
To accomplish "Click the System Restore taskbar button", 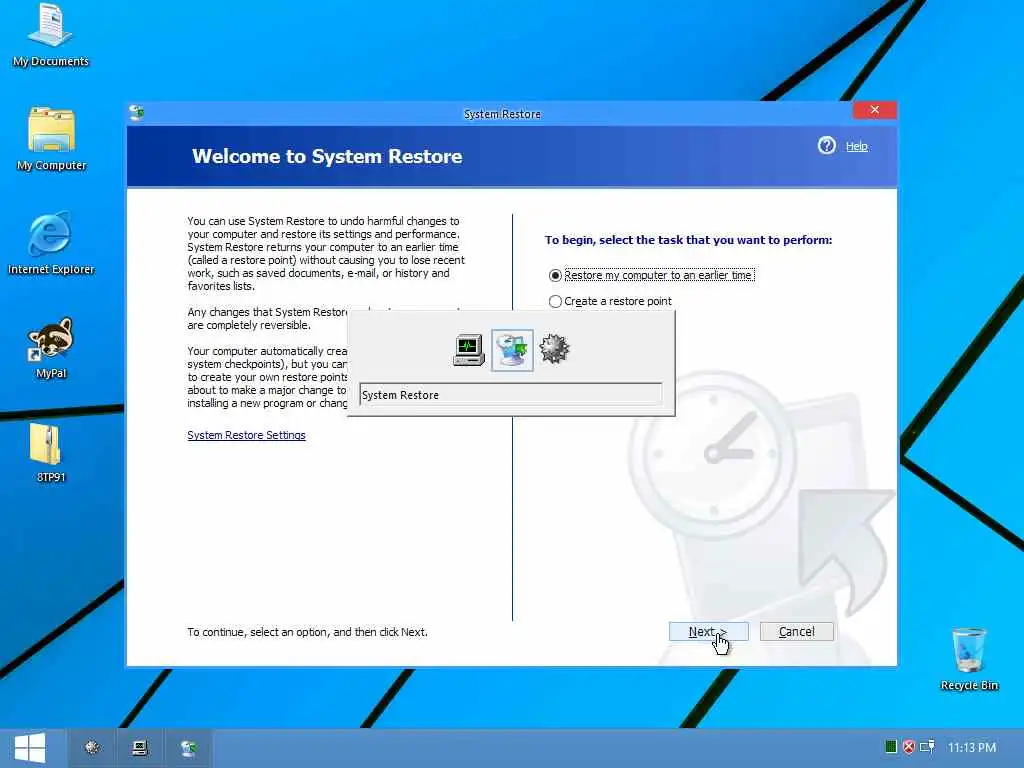I will pos(188,748).
